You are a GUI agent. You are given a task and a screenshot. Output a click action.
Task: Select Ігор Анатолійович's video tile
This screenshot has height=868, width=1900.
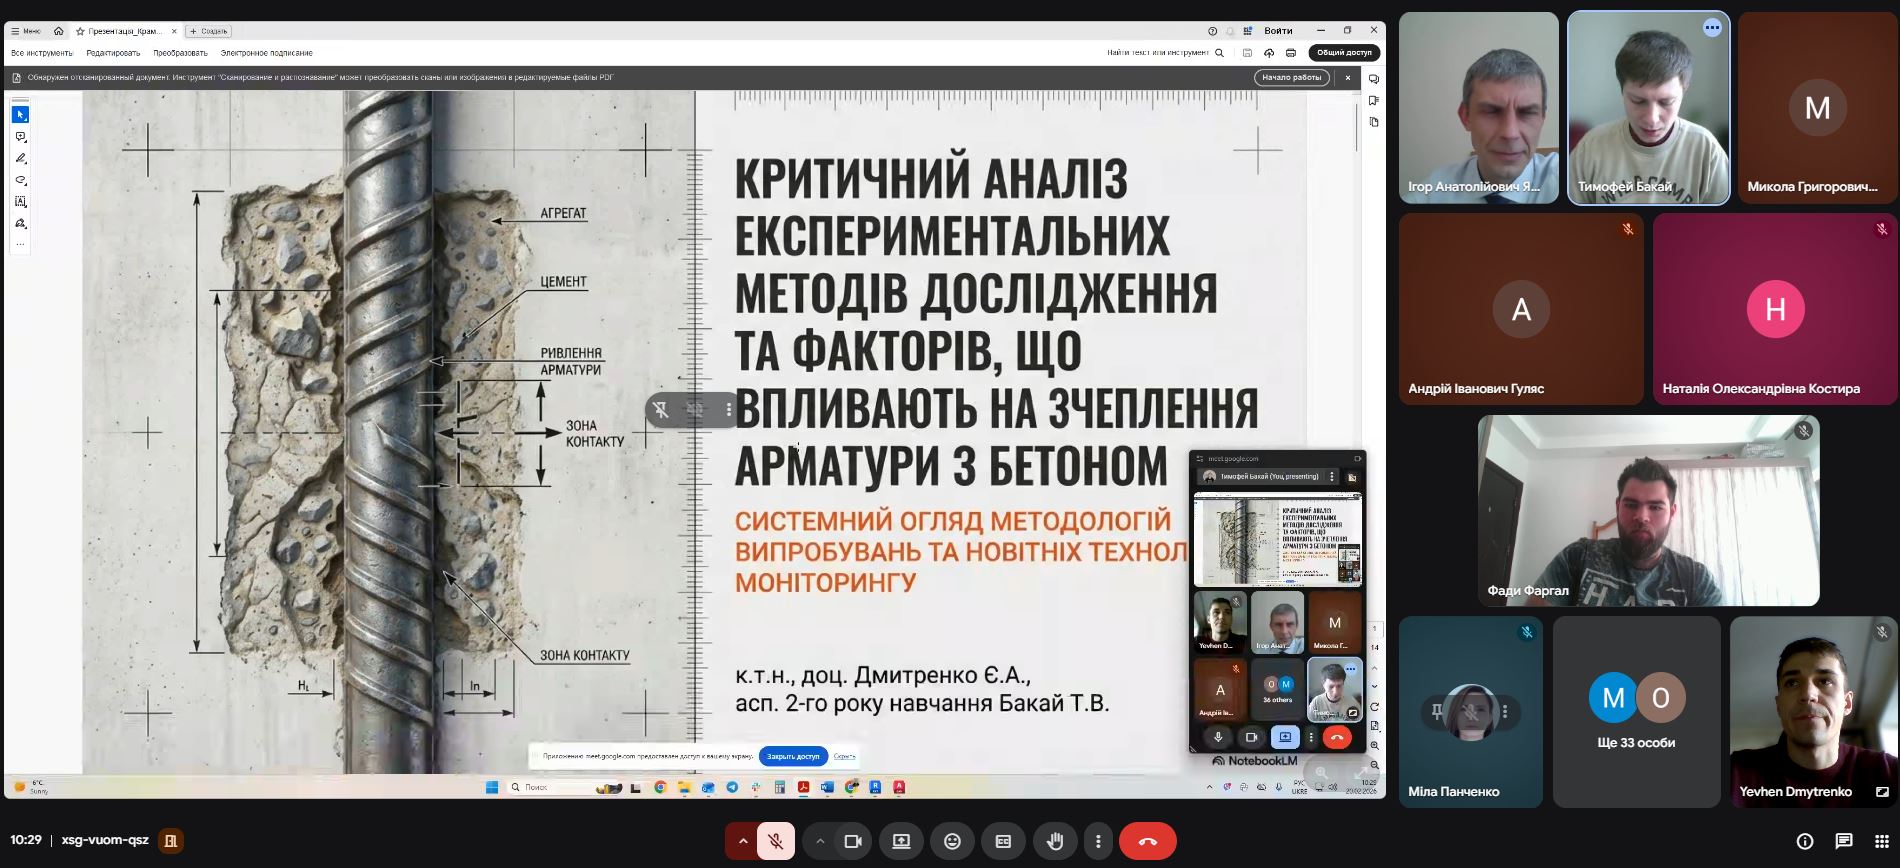pyautogui.click(x=1479, y=108)
